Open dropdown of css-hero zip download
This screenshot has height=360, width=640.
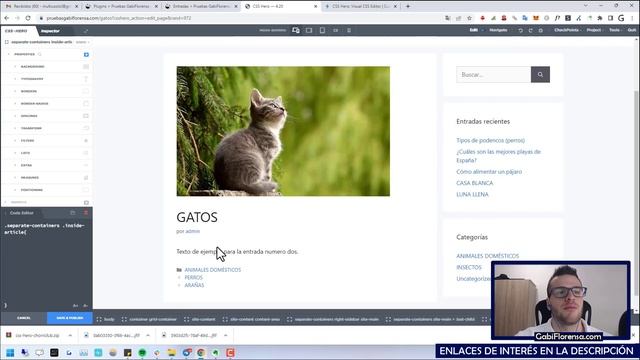[x=70, y=336]
